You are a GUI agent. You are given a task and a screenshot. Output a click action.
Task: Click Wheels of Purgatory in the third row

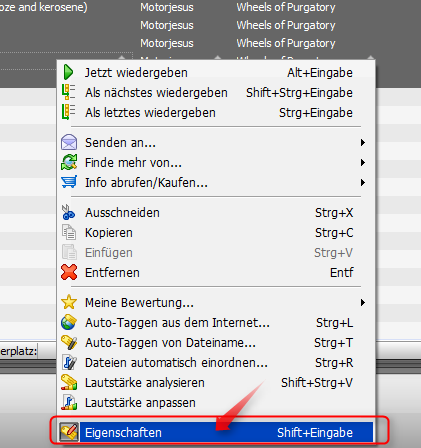click(x=286, y=43)
